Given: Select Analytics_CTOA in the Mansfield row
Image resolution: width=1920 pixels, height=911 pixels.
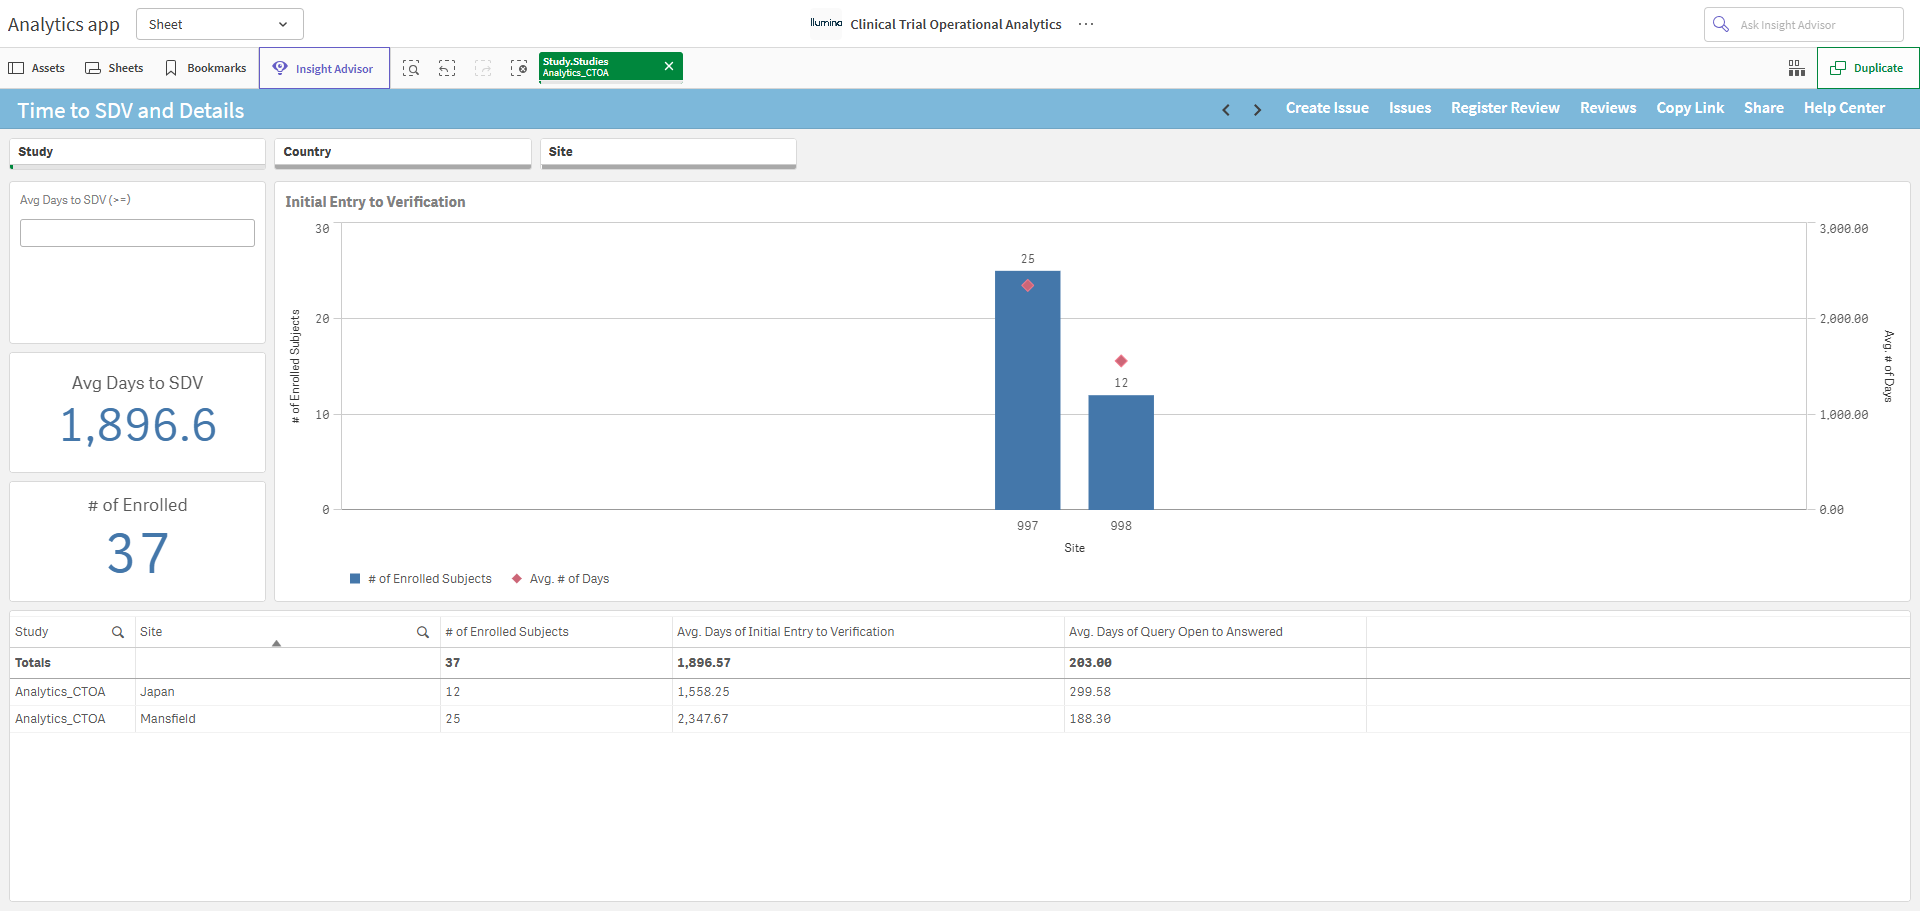Looking at the screenshot, I should click(x=60, y=719).
